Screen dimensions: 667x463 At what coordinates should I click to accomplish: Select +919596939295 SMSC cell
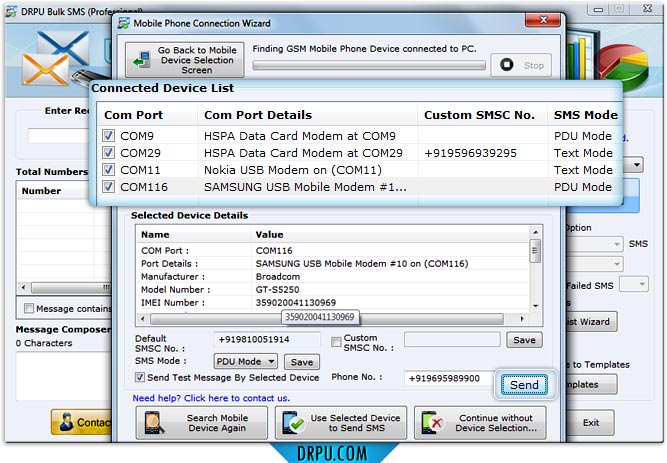tap(470, 153)
